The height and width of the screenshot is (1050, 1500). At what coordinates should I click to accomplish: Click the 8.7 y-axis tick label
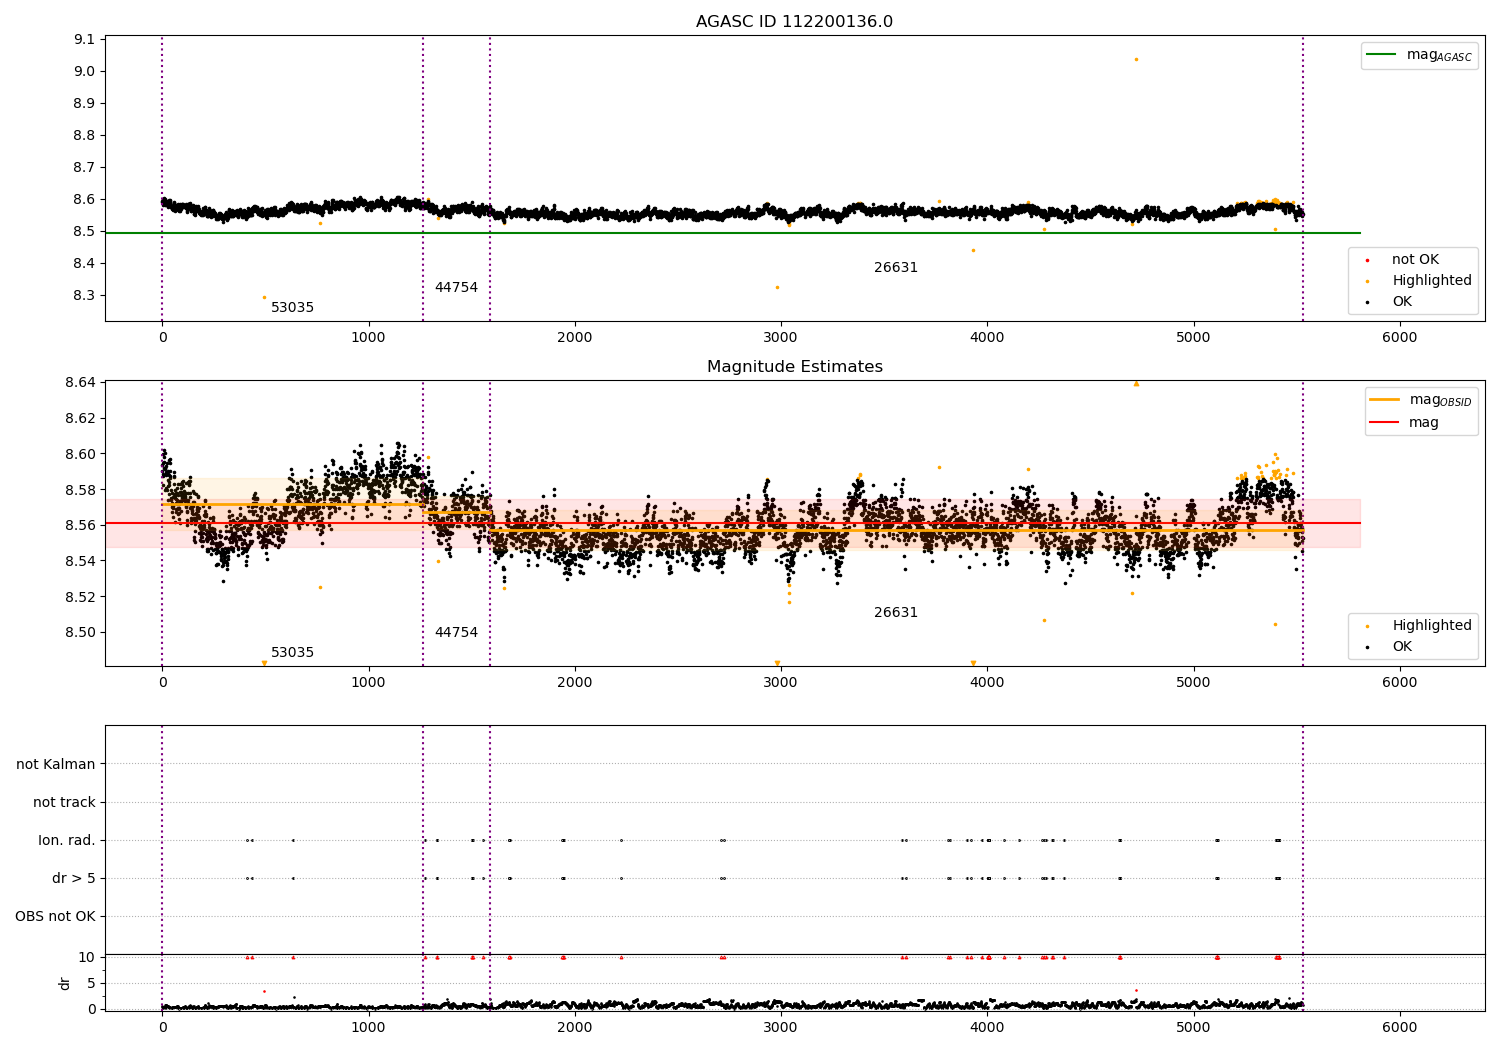tap(85, 167)
